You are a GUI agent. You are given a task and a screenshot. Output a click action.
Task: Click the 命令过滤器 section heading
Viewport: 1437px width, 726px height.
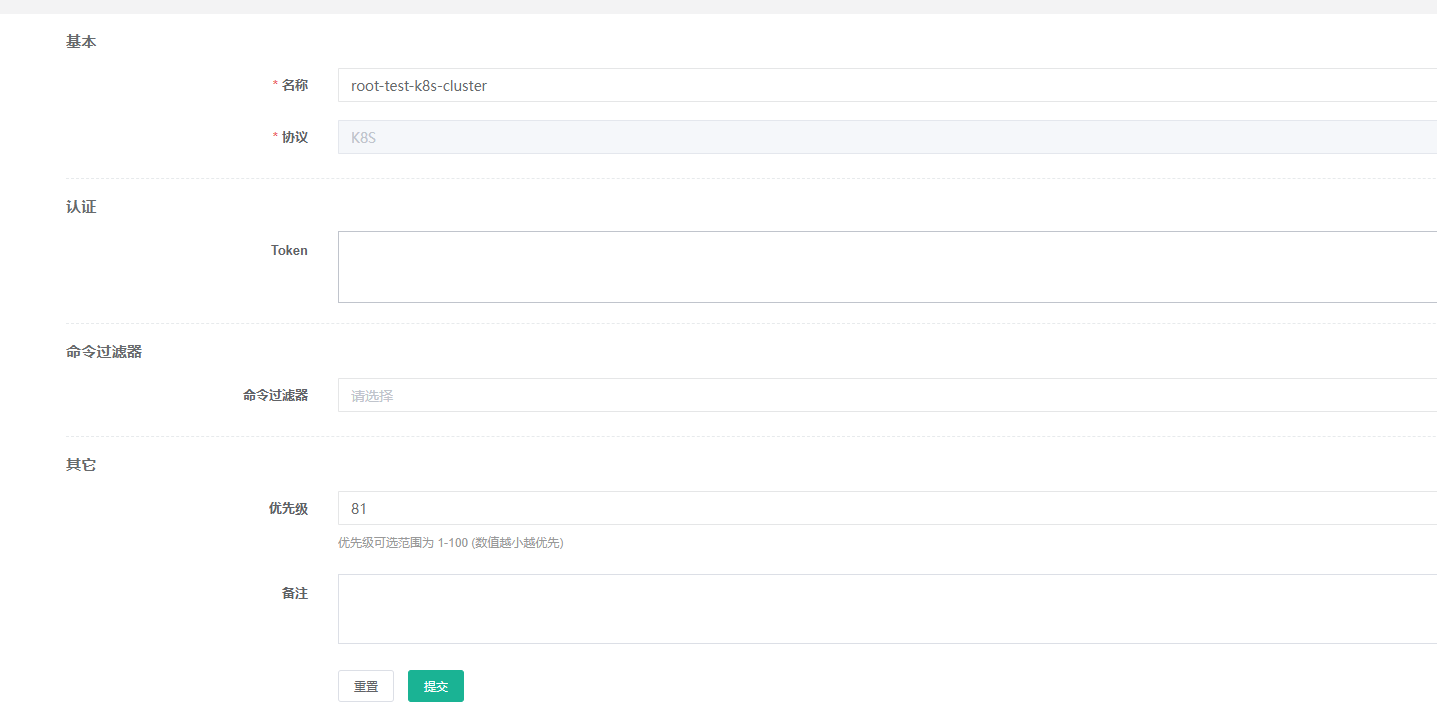click(x=104, y=352)
